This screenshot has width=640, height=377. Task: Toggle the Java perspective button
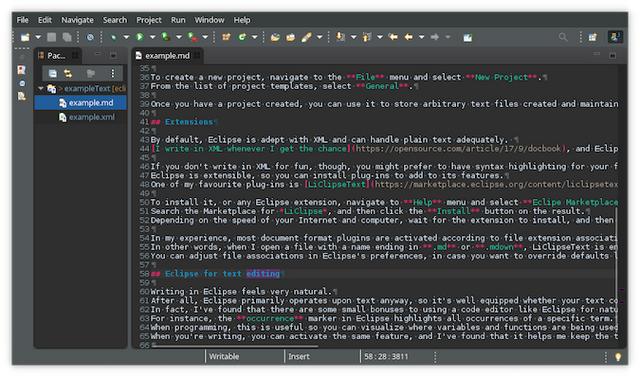coord(615,37)
